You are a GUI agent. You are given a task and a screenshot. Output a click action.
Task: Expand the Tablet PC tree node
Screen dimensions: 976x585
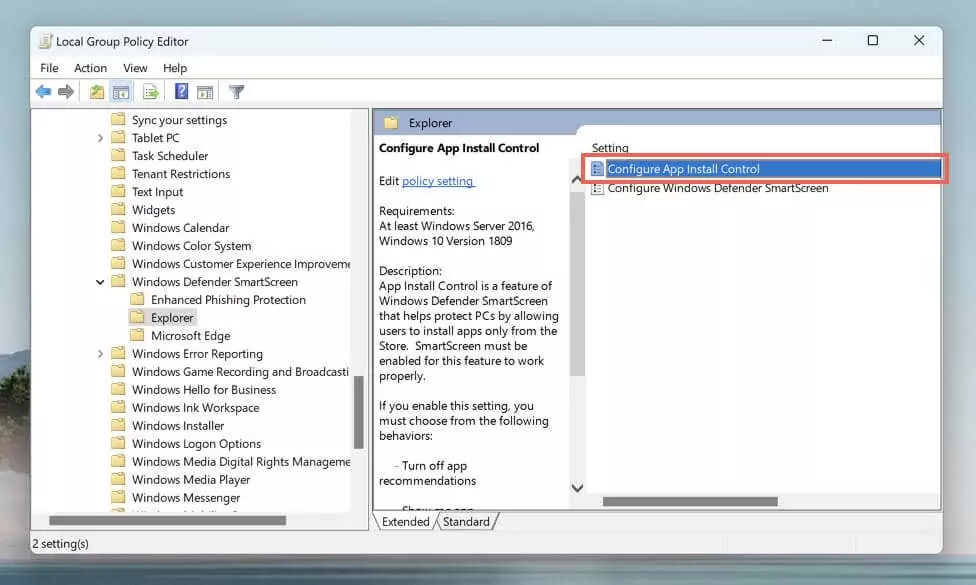[100, 138]
